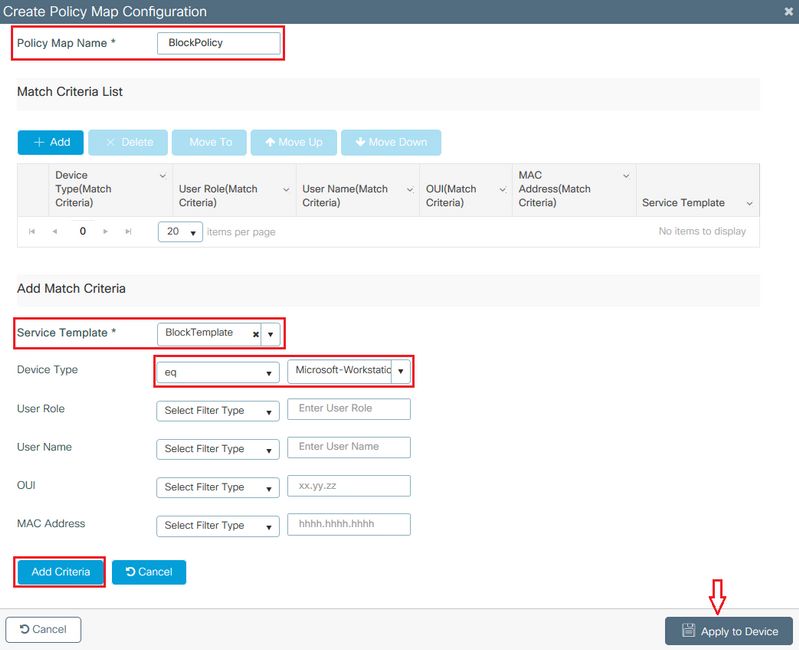Open Device Type column header menu
The height and width of the screenshot is (650, 799).
coord(163,176)
